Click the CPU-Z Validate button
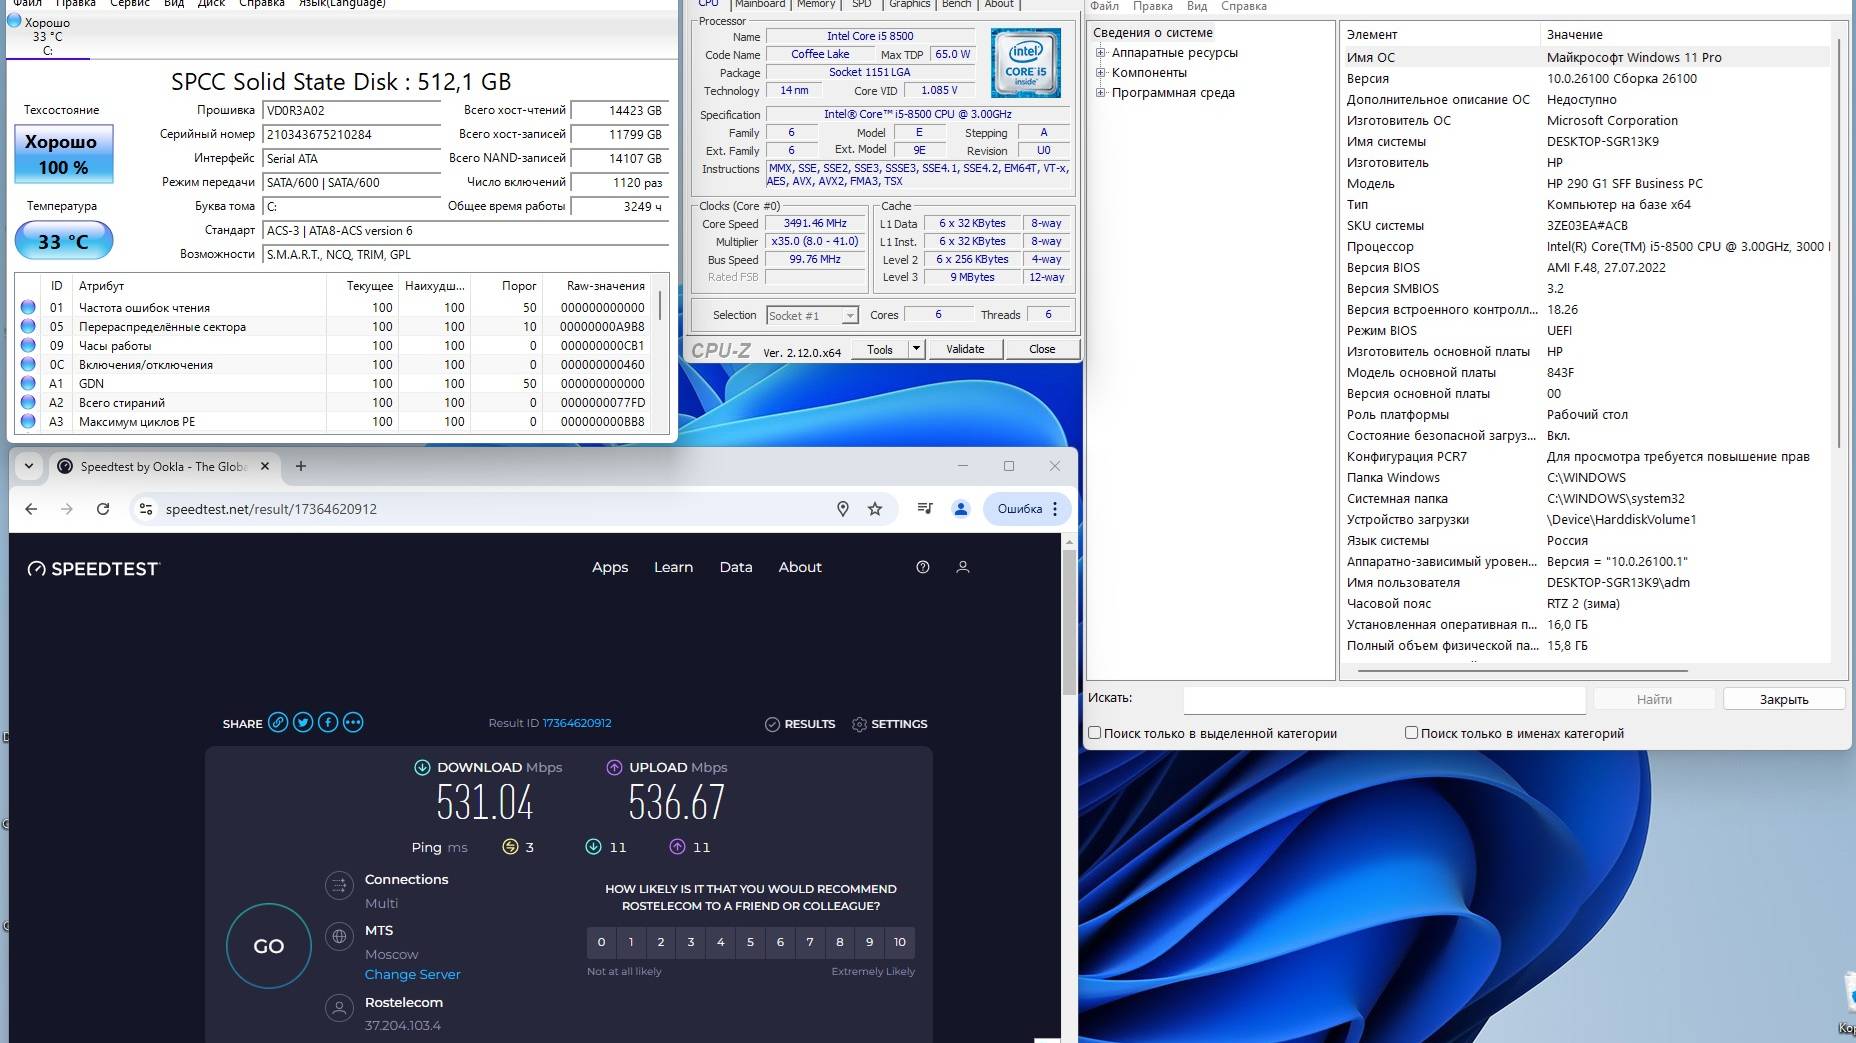This screenshot has height=1043, width=1856. (x=965, y=349)
